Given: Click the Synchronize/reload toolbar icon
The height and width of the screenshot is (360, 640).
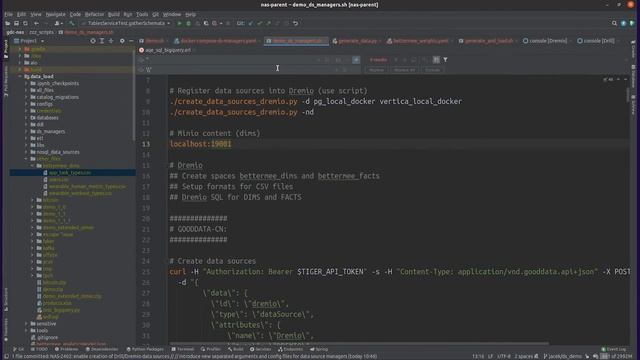Looking at the screenshot, I should pyautogui.click(x=25, y=23).
